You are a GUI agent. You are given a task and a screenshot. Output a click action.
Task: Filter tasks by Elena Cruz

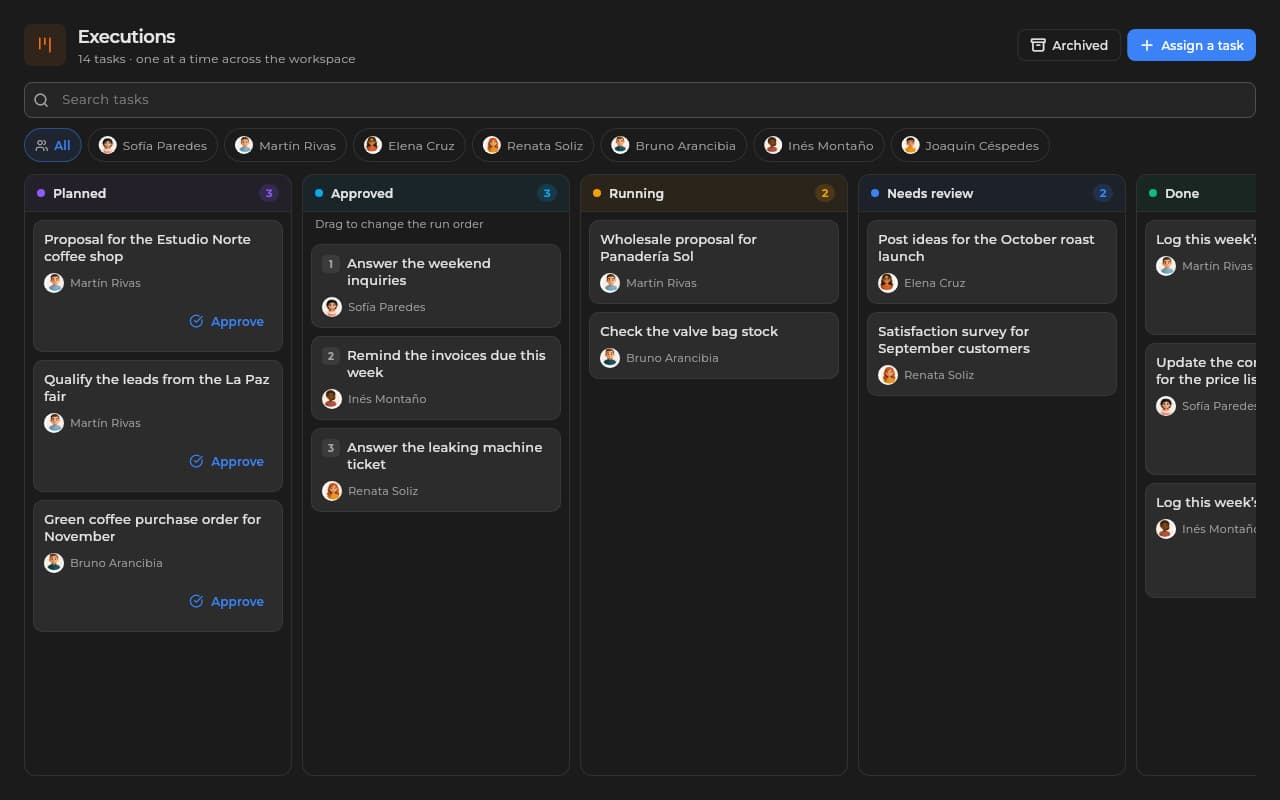pyautogui.click(x=409, y=145)
